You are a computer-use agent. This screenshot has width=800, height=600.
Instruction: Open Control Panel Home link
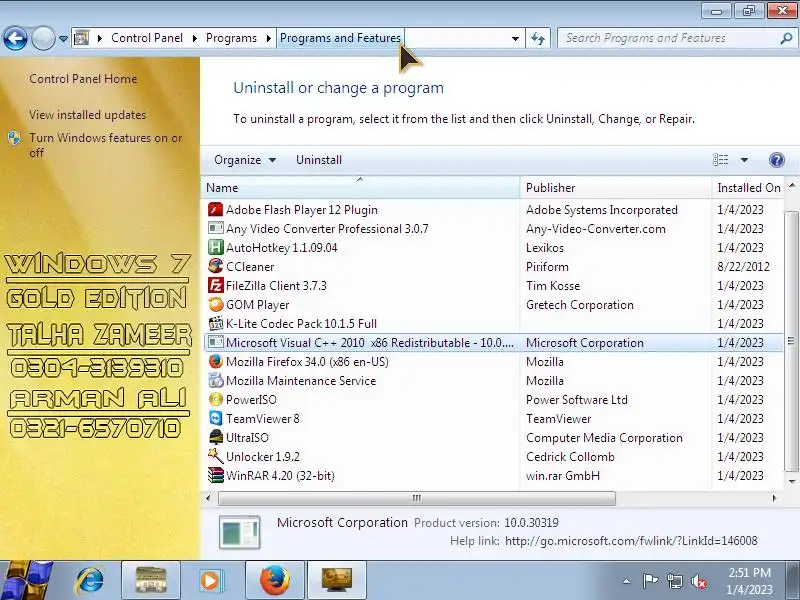(x=83, y=79)
